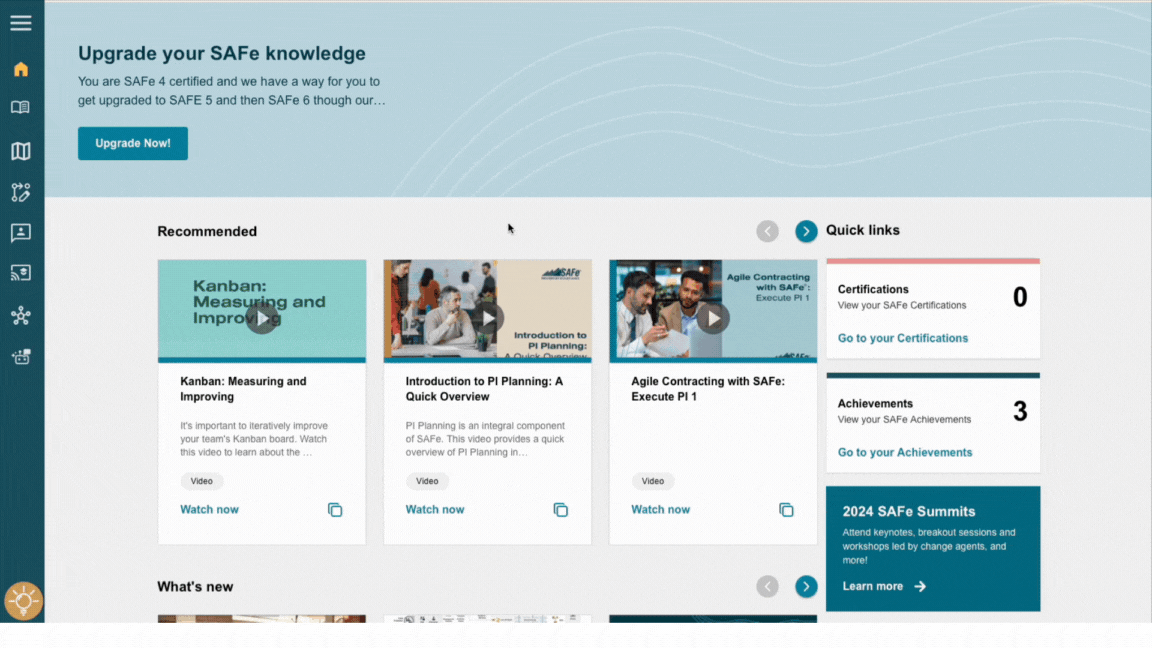
Task: Click the Upgrade Now! button
Action: (133, 143)
